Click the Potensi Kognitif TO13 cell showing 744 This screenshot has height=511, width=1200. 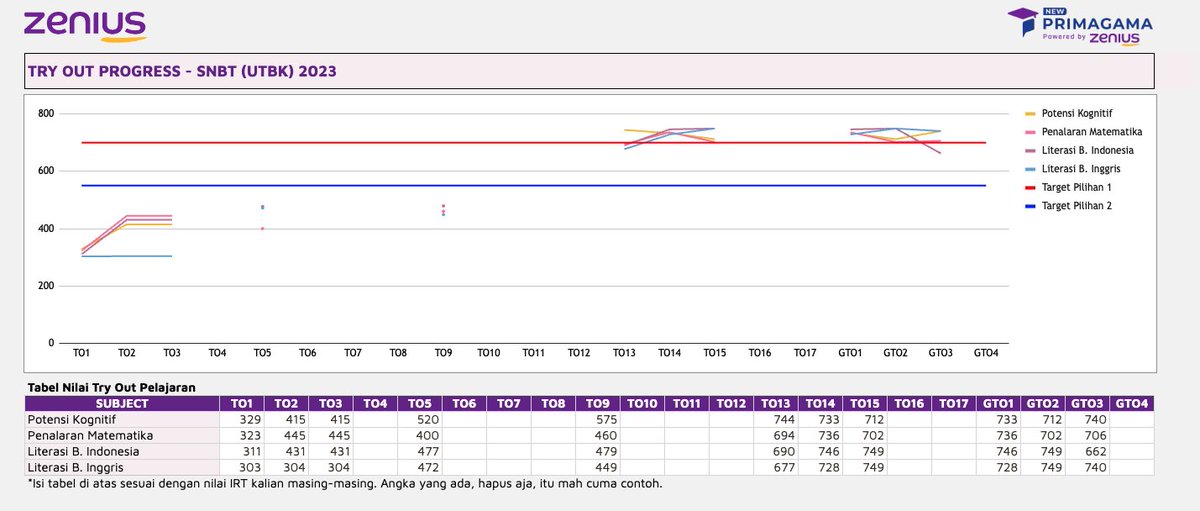tap(775, 420)
